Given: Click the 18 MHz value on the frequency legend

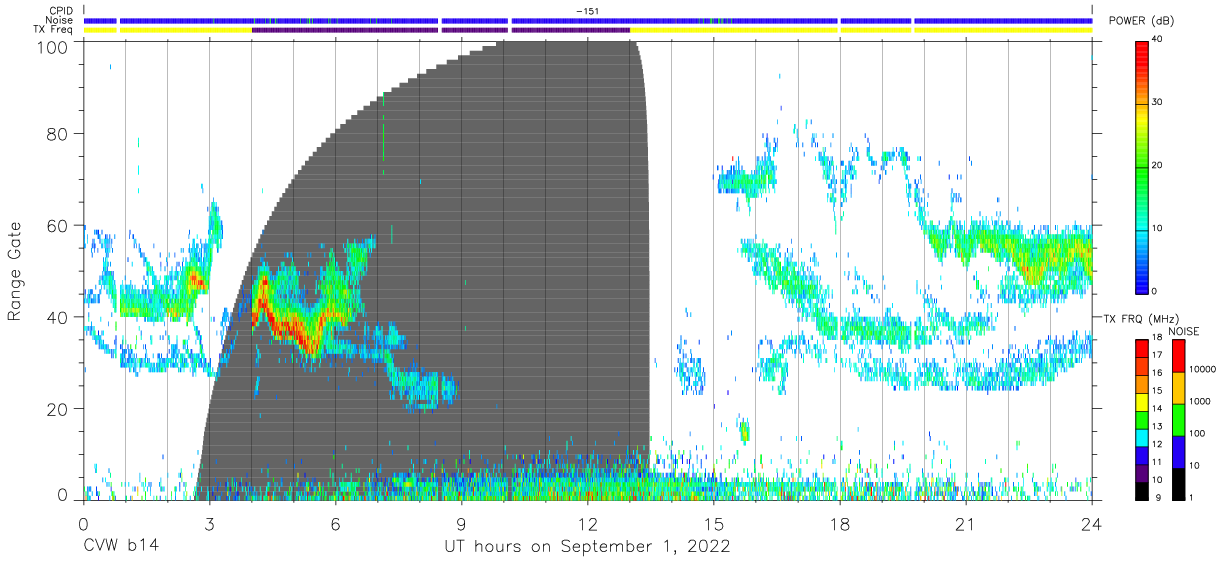Looking at the screenshot, I should point(1155,337).
